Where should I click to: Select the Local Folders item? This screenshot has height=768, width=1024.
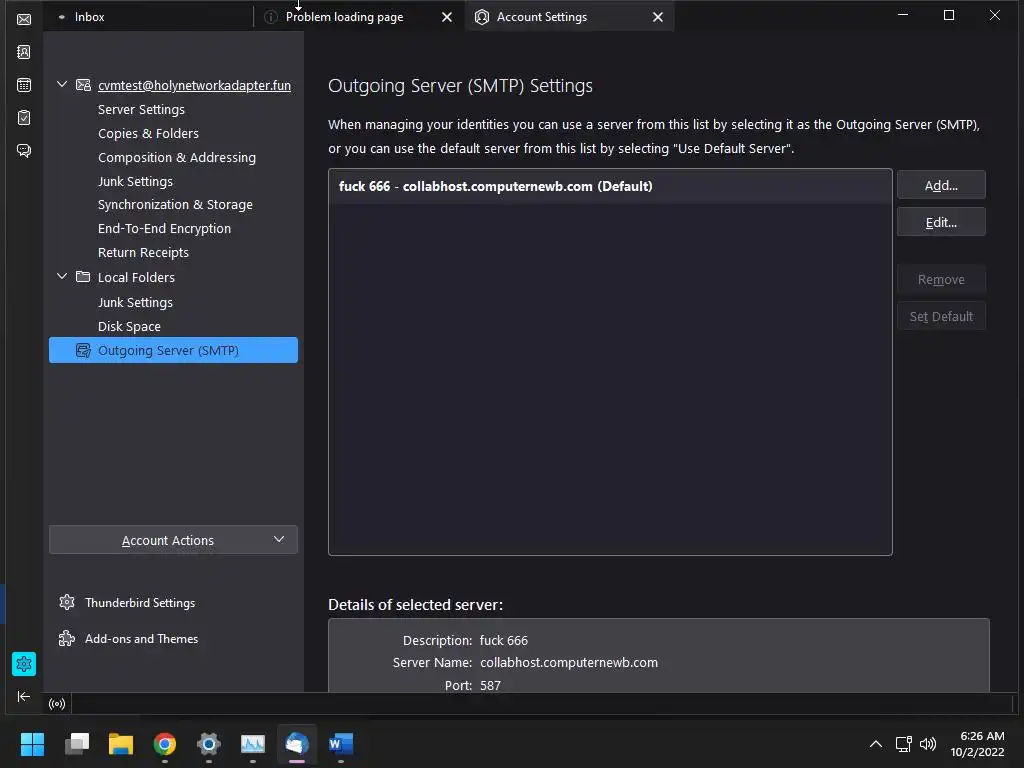click(136, 277)
